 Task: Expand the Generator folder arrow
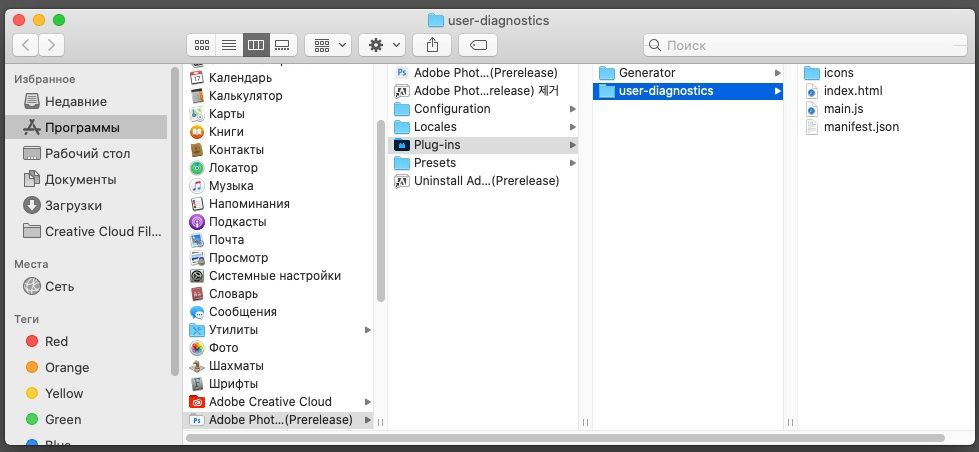[x=777, y=72]
